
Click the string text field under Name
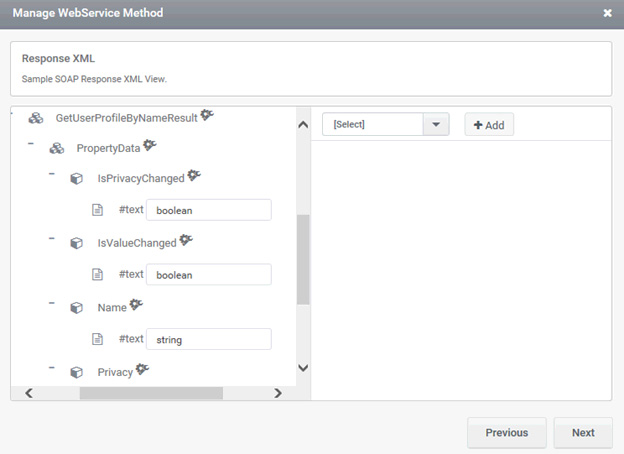[x=209, y=339]
